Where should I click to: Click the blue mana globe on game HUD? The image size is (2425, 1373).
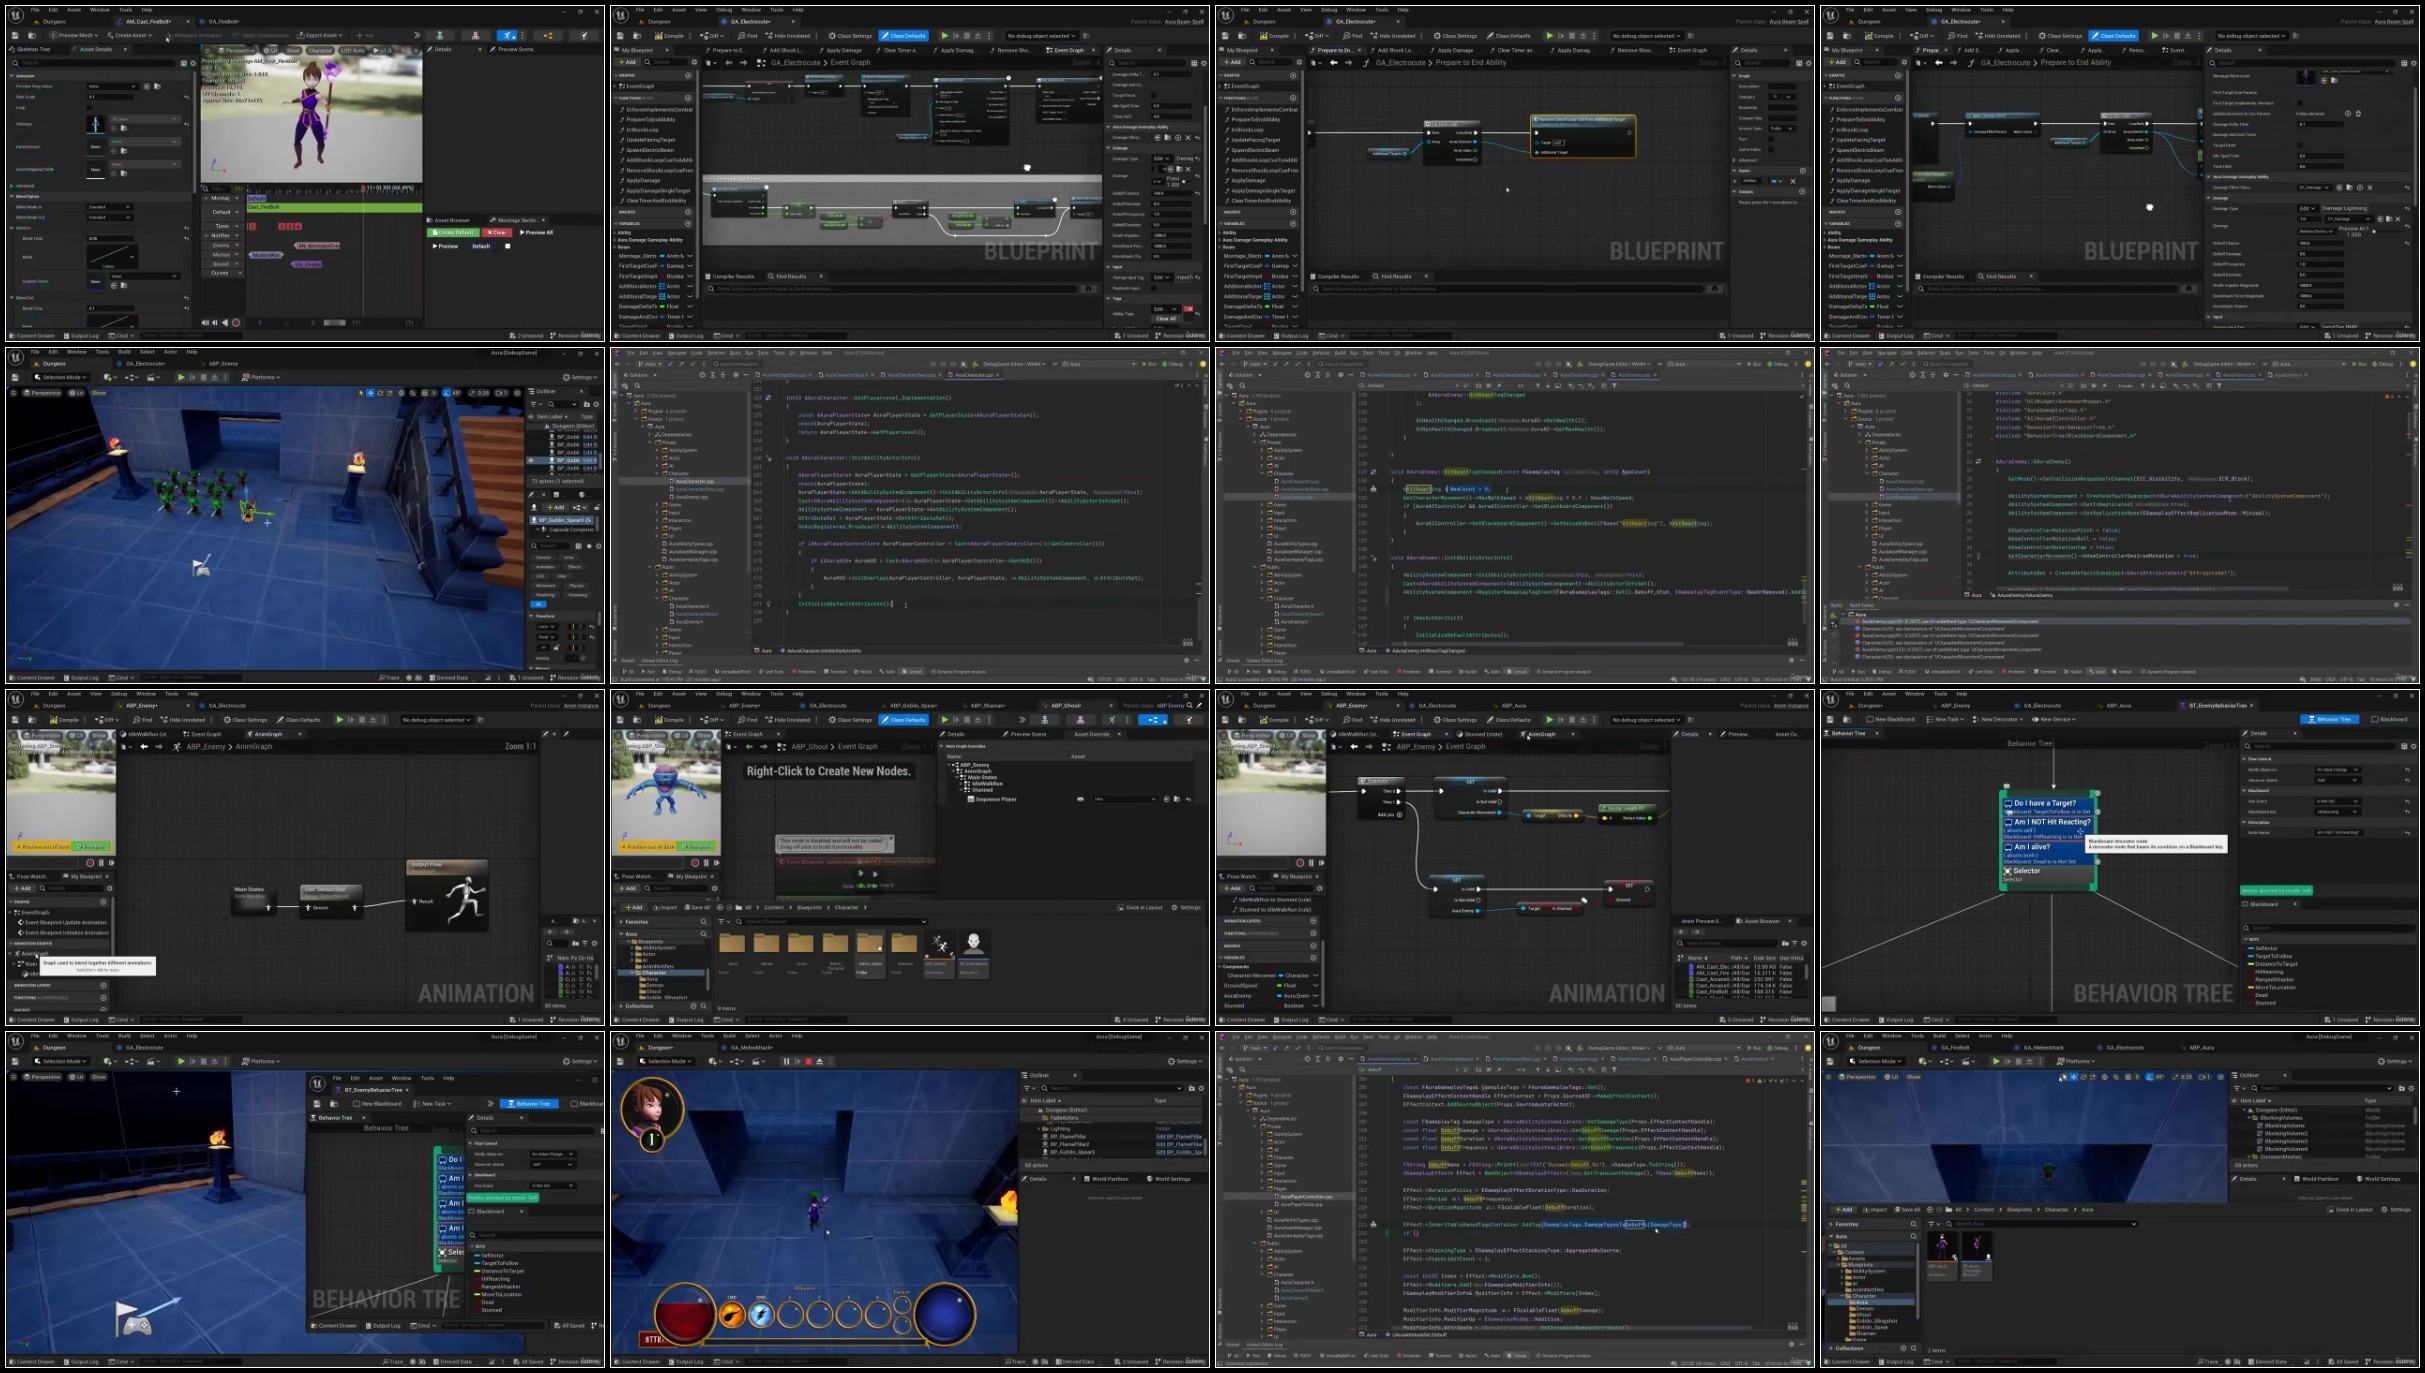(944, 1313)
